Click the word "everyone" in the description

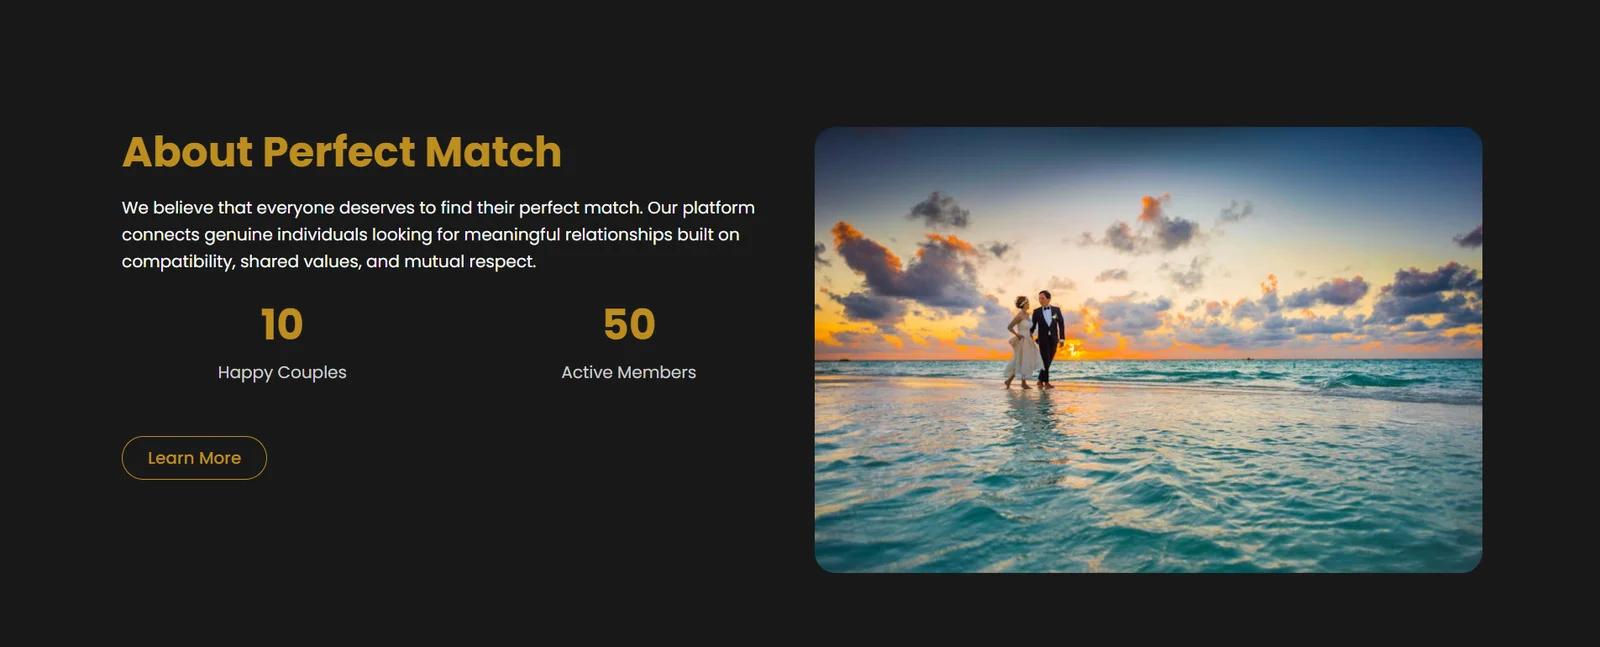295,208
